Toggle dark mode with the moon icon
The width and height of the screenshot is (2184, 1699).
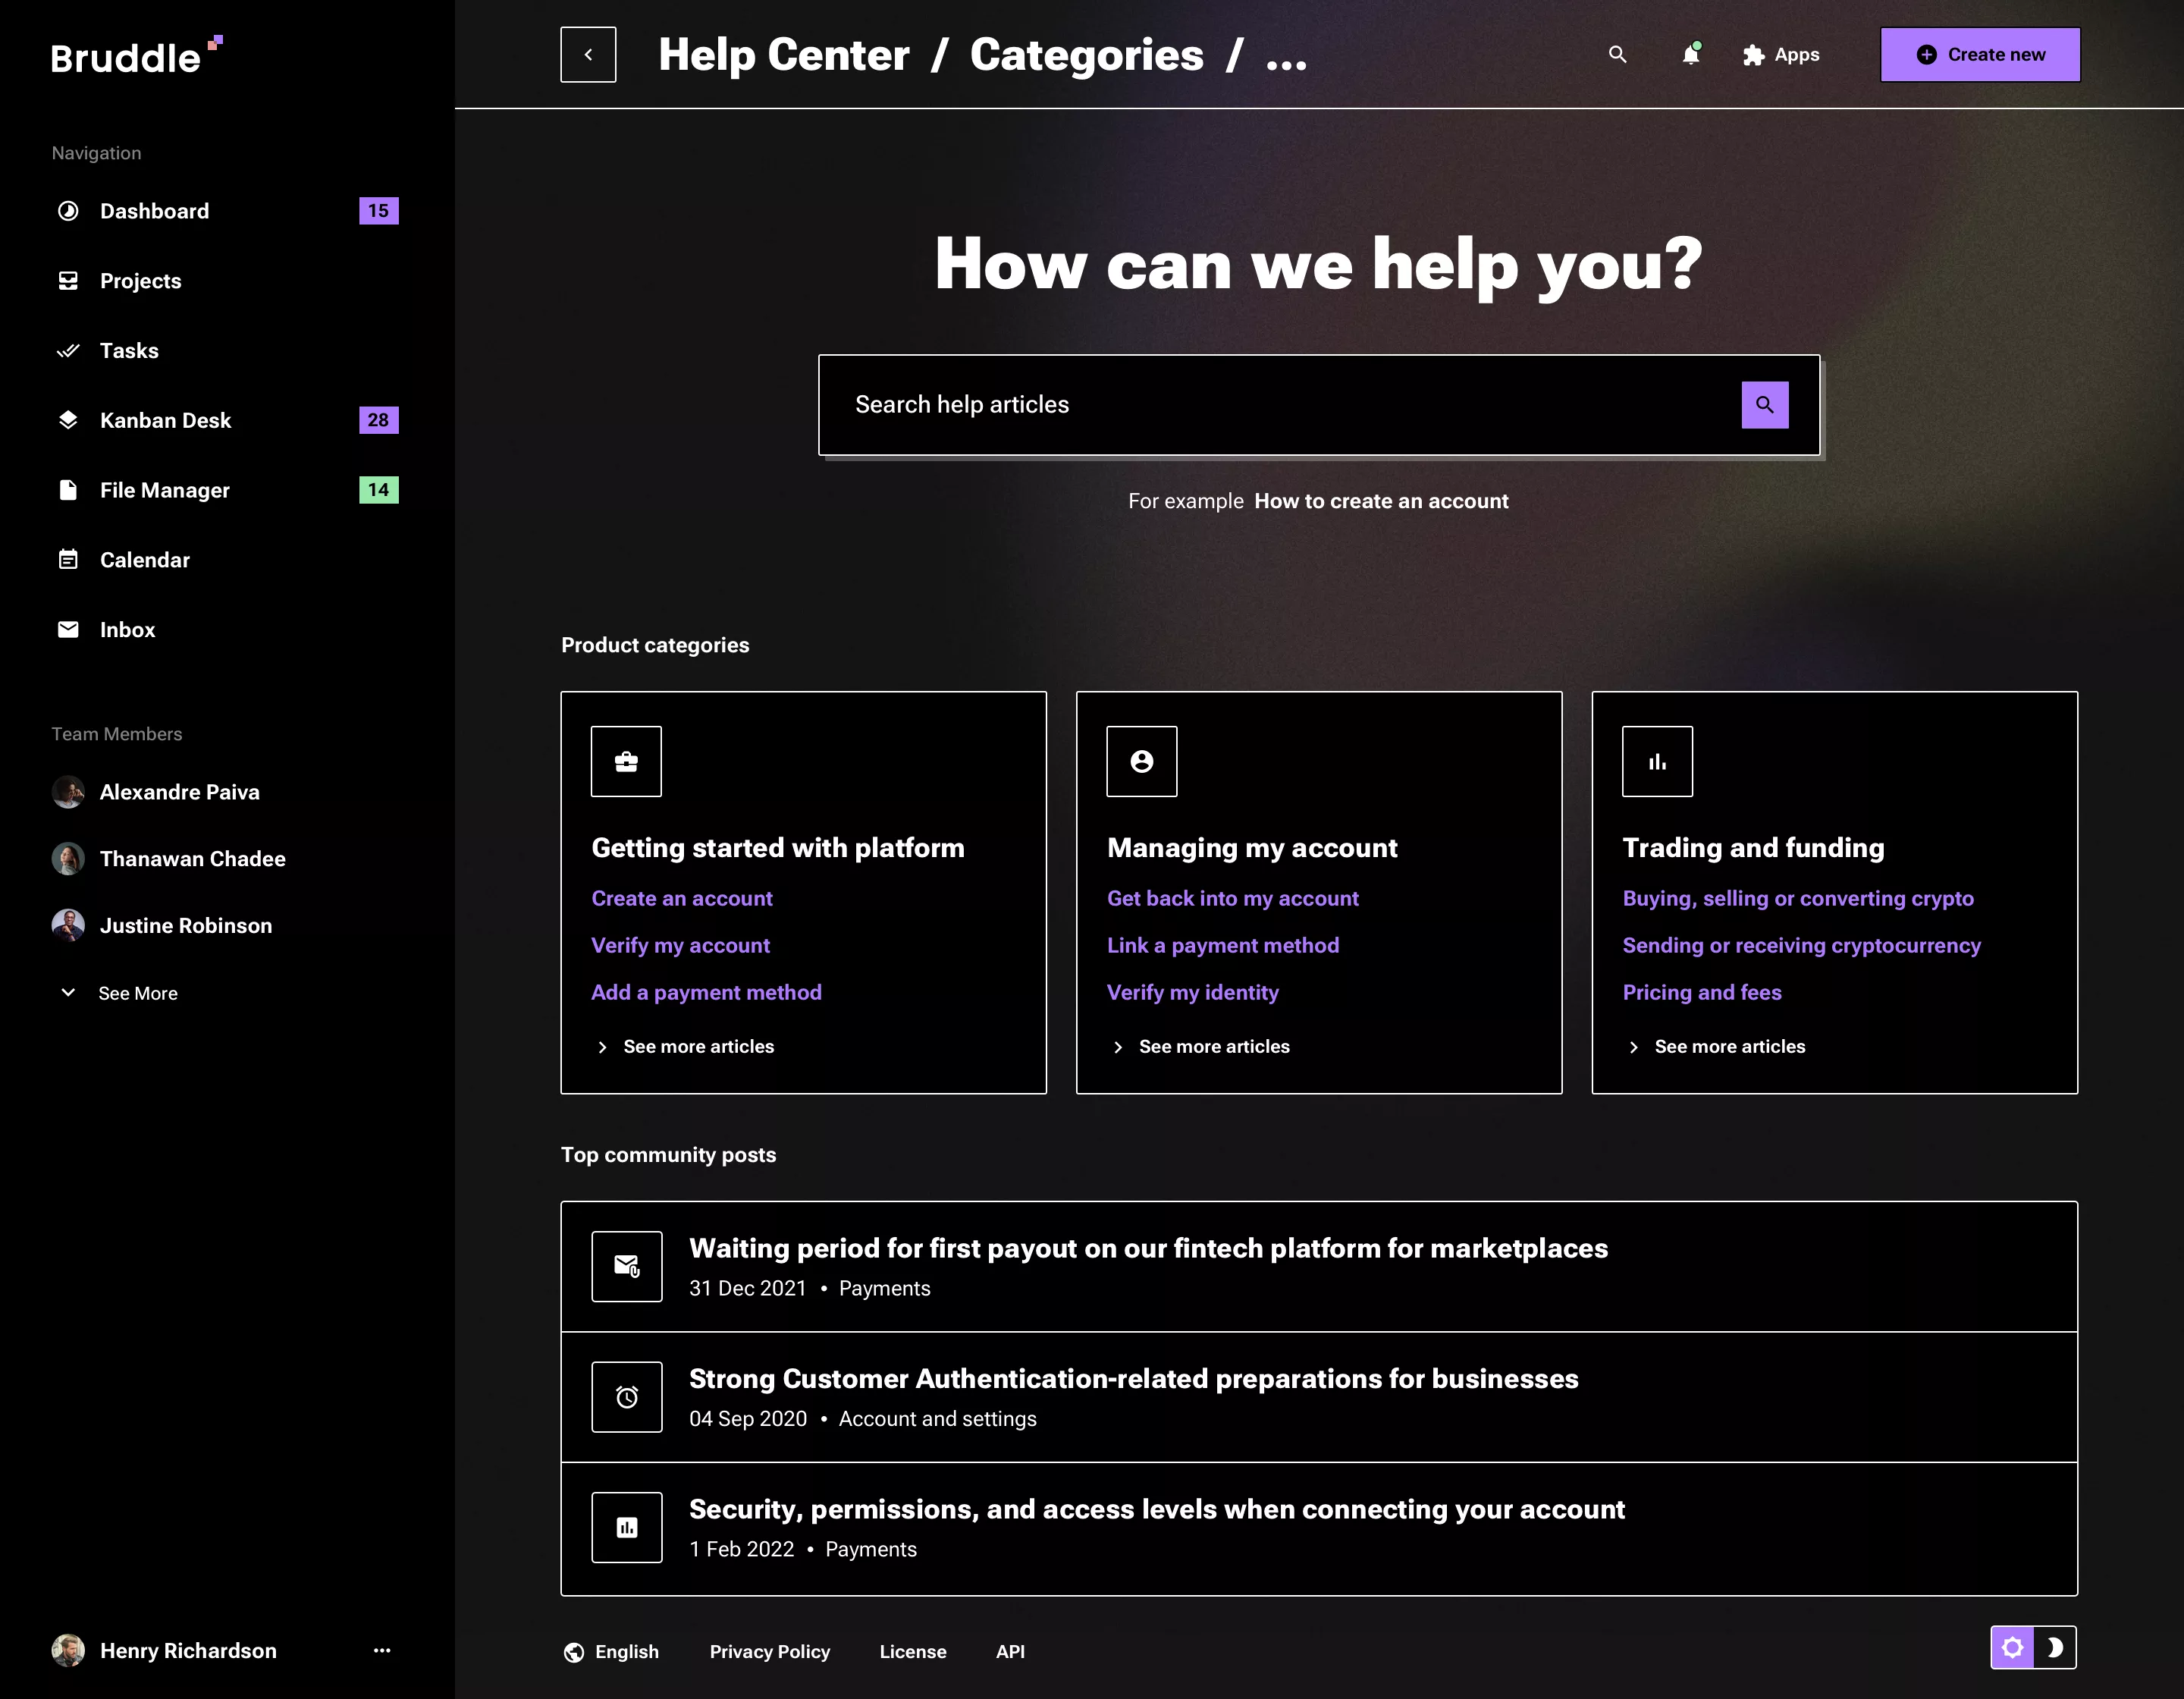pyautogui.click(x=2055, y=1647)
